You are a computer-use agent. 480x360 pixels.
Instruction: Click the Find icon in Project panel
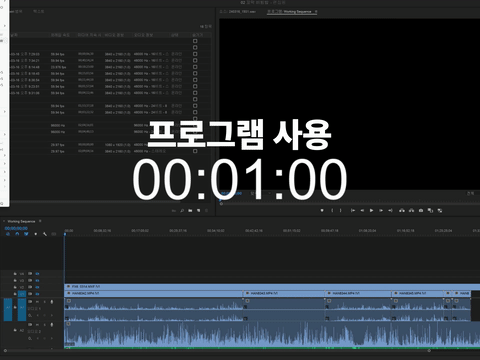click(x=182, y=211)
